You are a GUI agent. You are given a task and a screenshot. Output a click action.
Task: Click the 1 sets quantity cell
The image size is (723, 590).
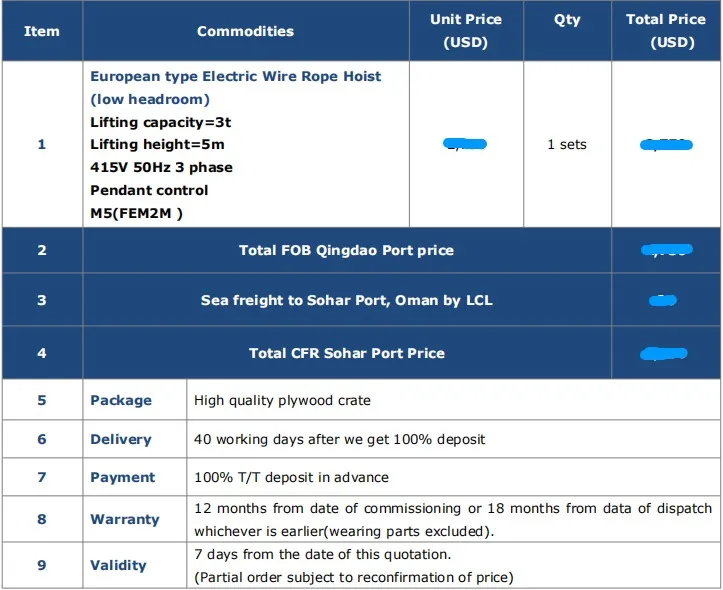pos(567,145)
